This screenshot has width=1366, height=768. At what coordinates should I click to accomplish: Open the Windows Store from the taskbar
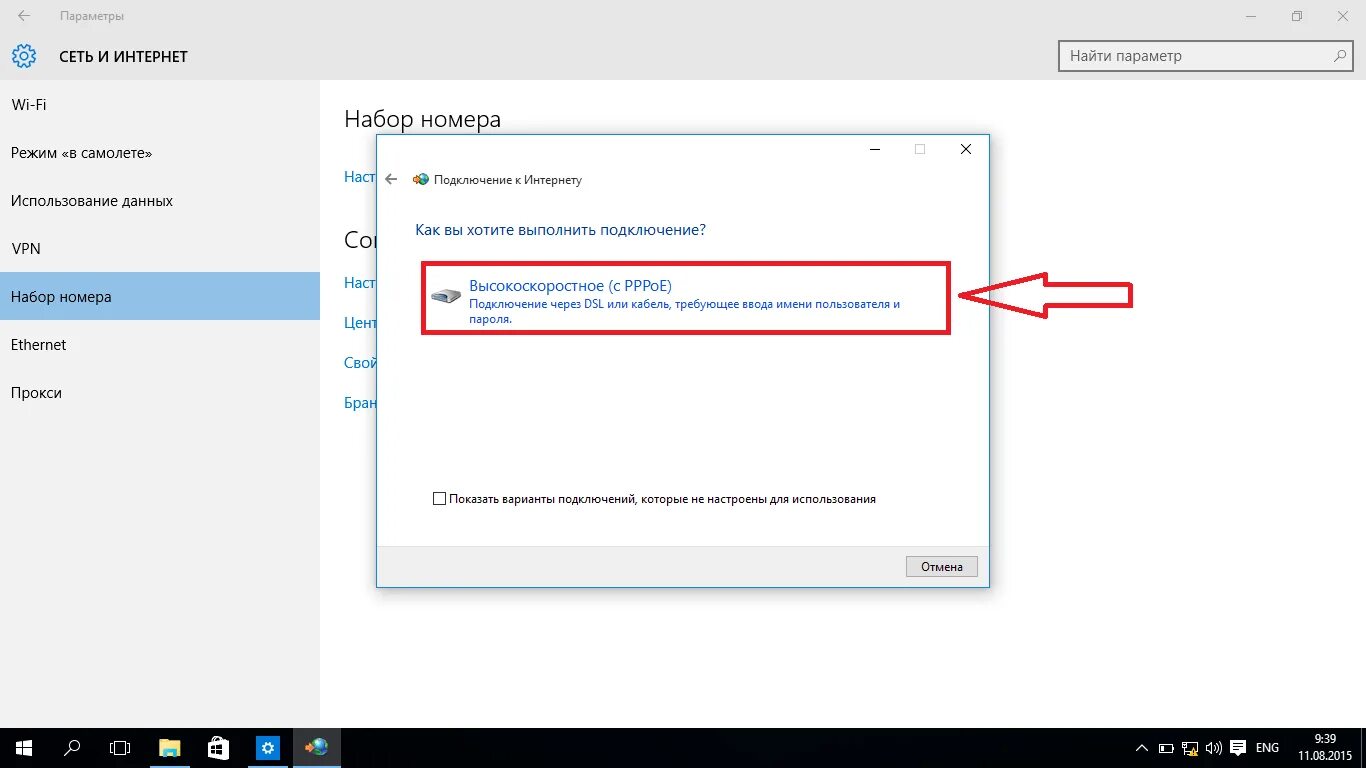pyautogui.click(x=218, y=747)
